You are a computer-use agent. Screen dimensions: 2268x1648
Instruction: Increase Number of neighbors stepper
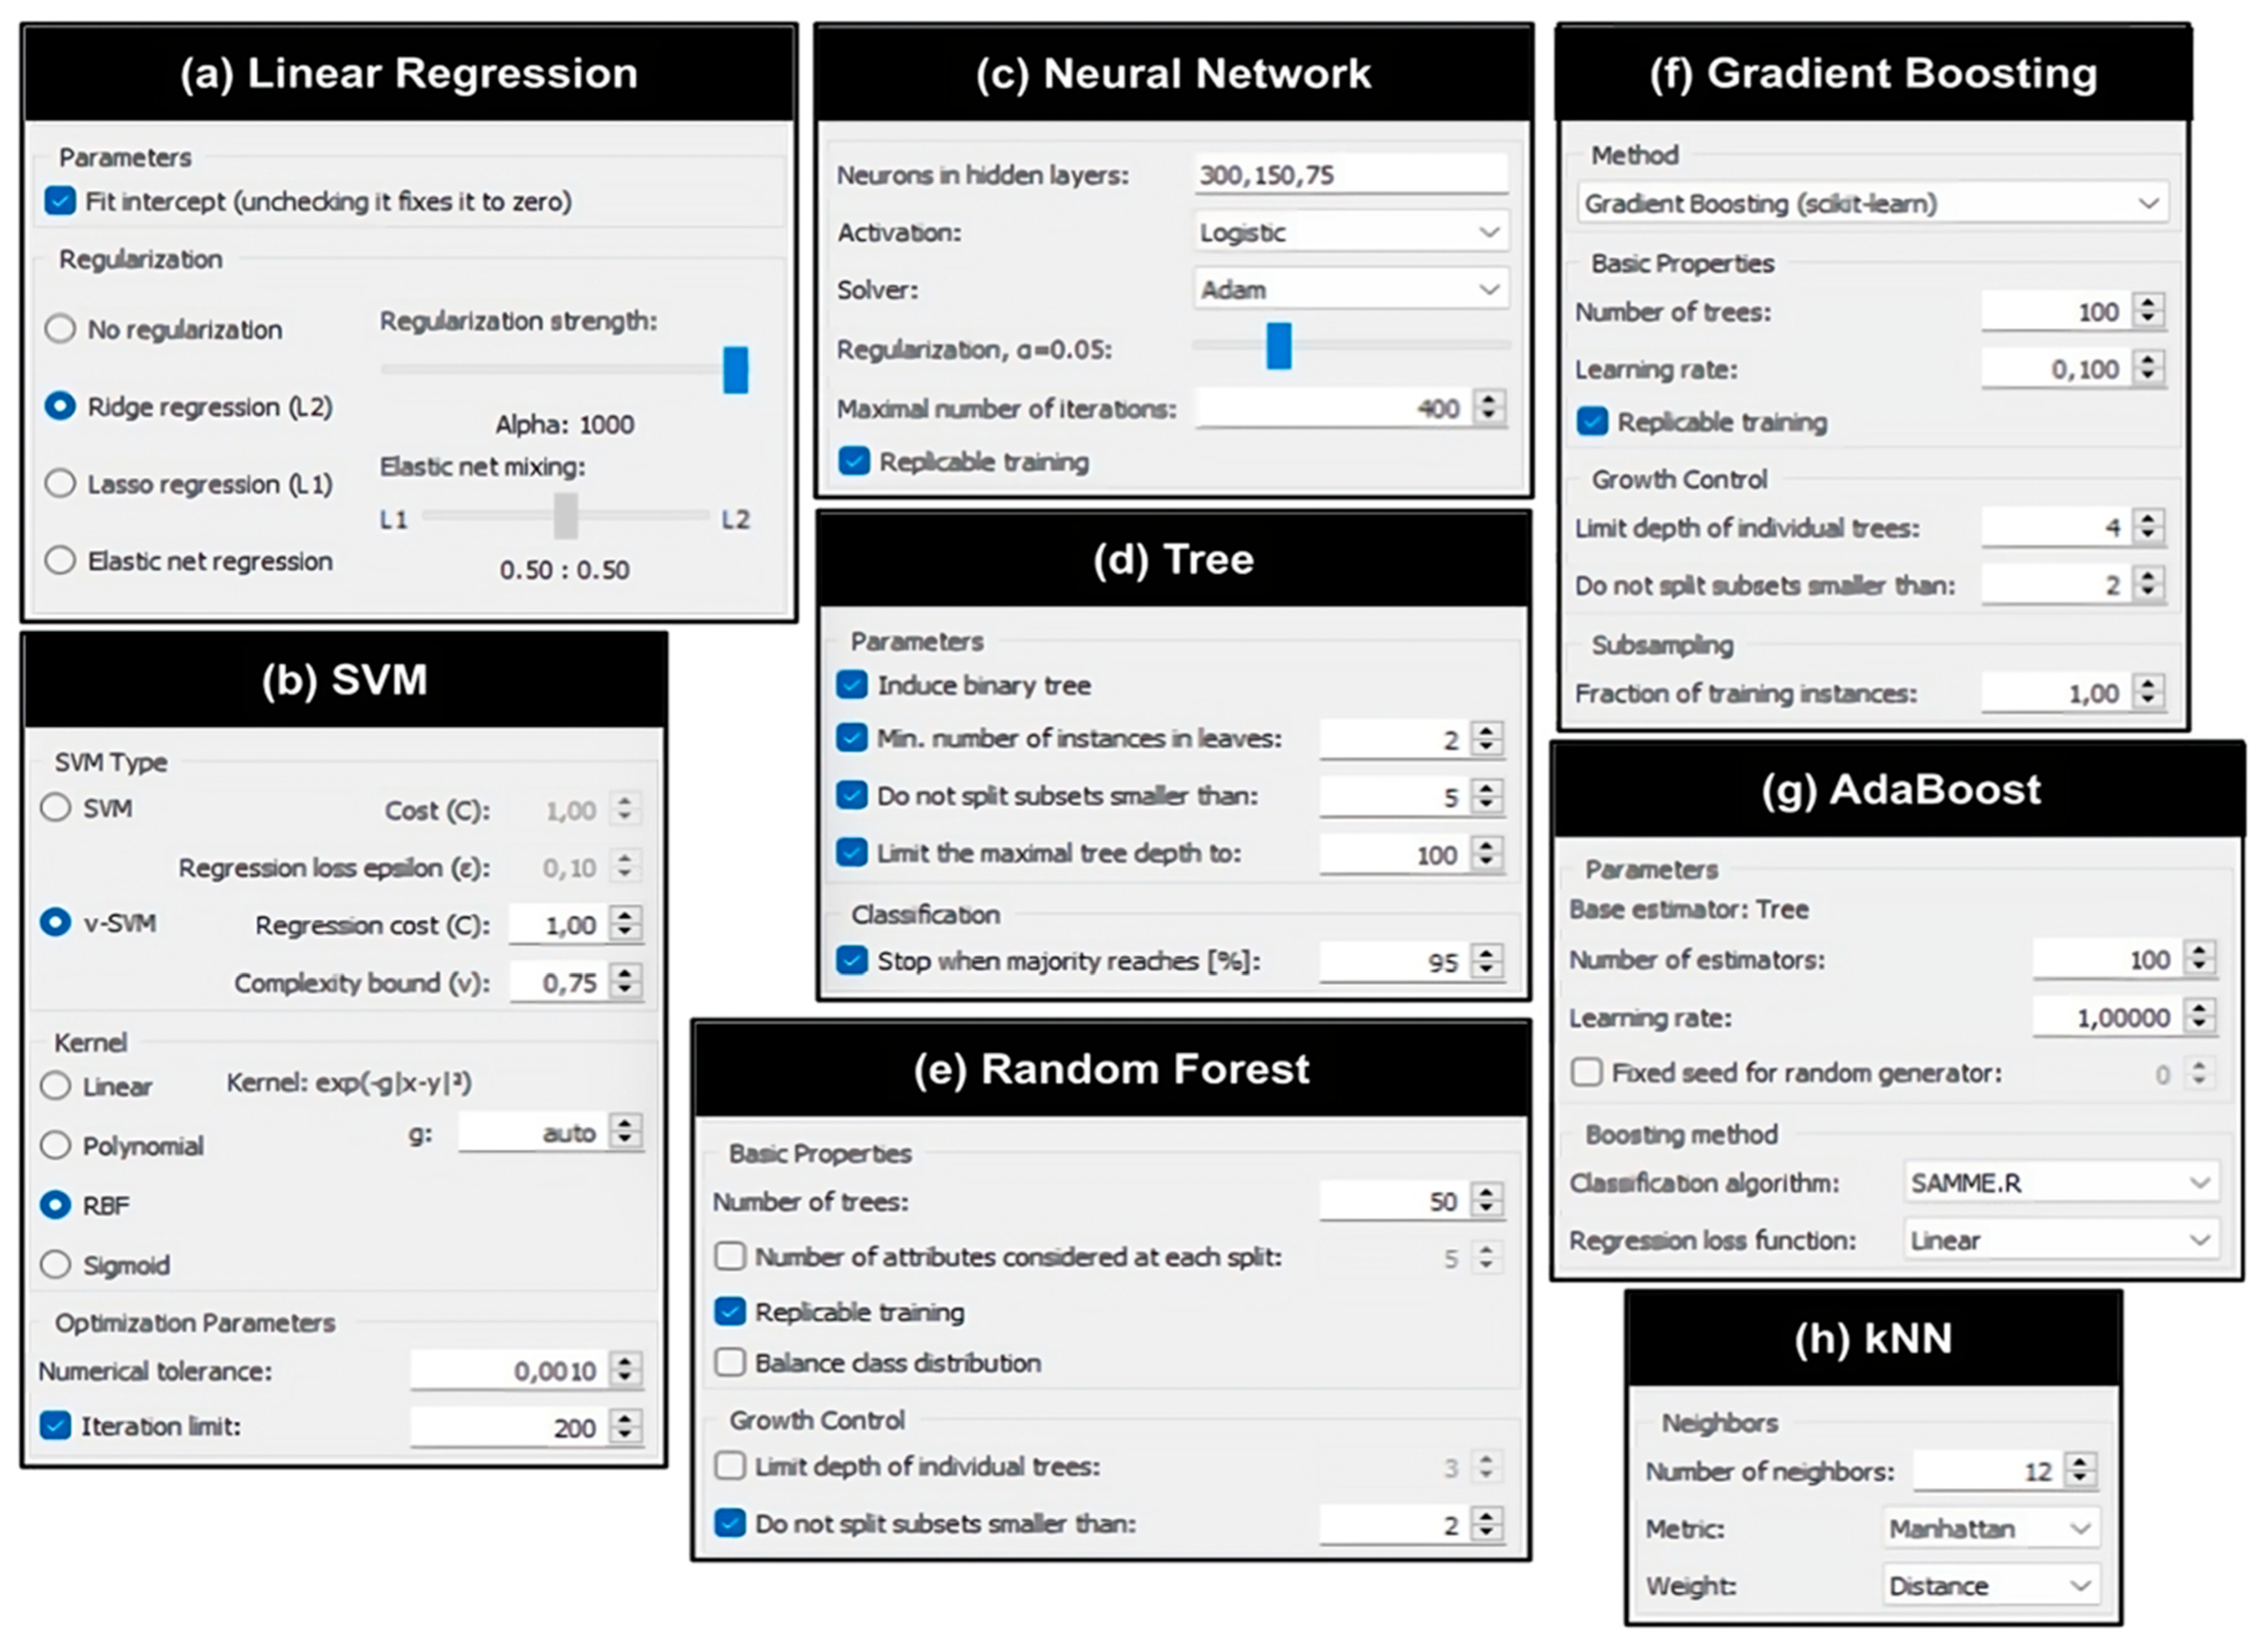click(x=2080, y=1463)
